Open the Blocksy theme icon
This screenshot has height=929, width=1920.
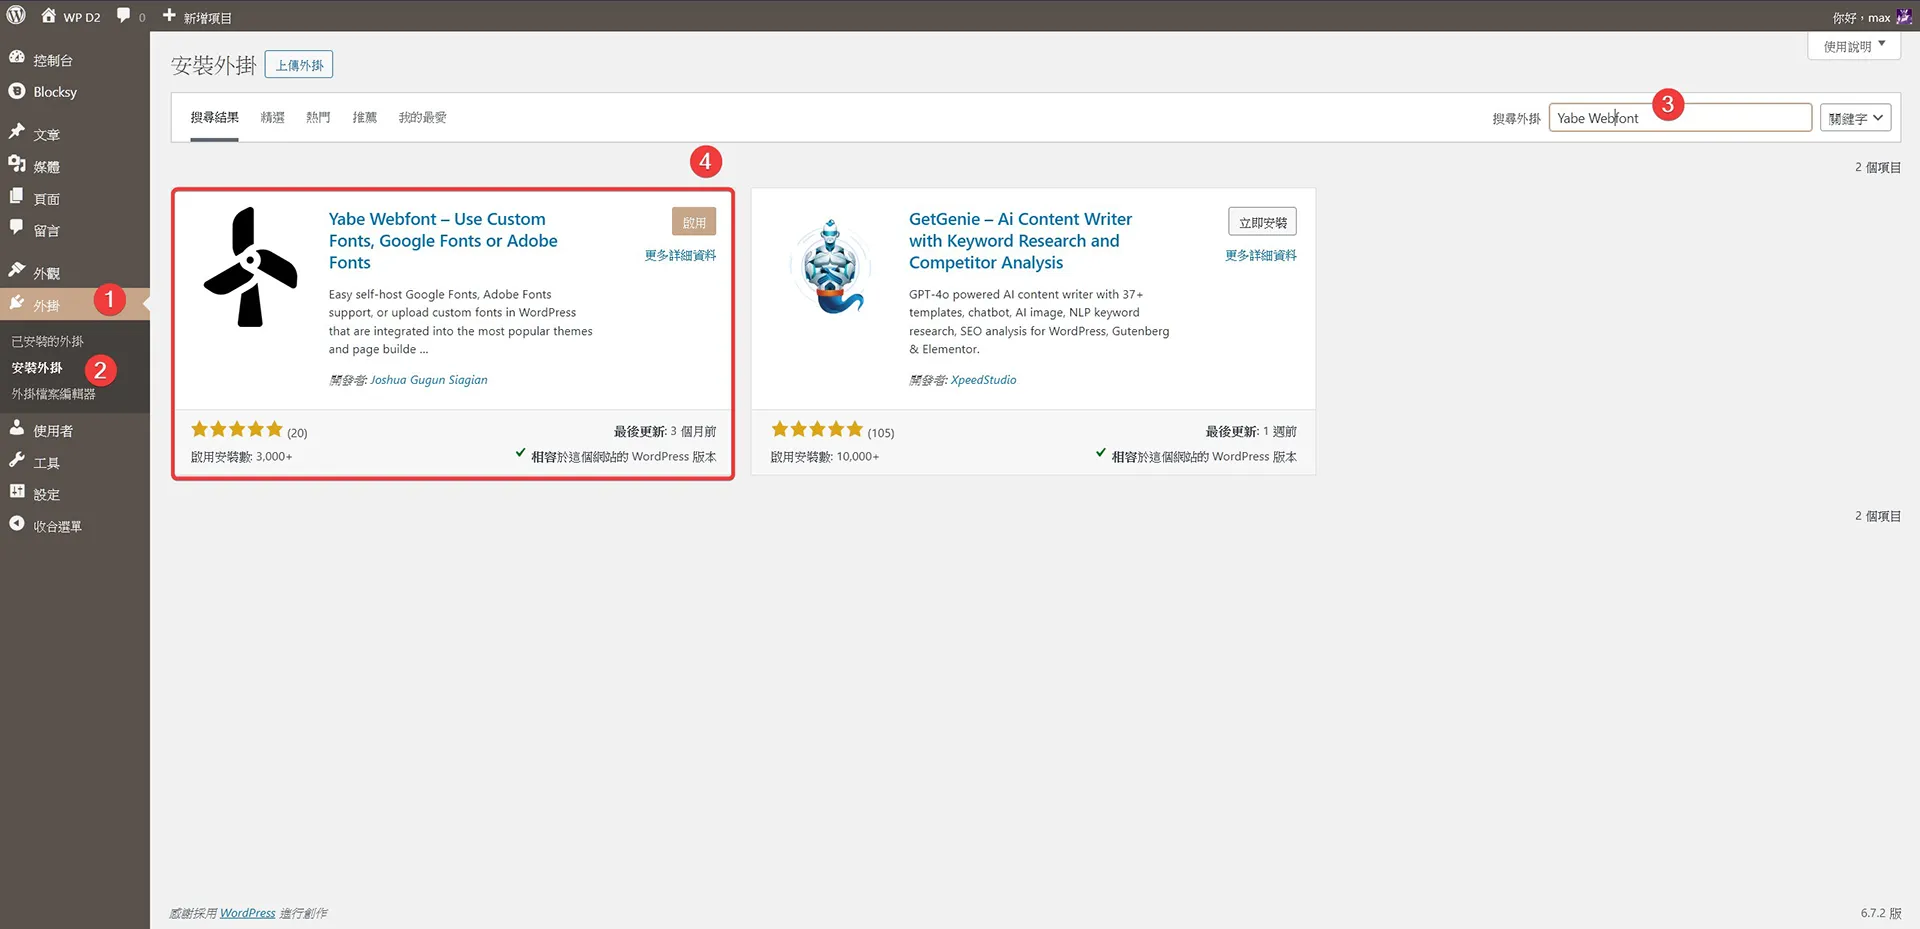click(x=17, y=91)
